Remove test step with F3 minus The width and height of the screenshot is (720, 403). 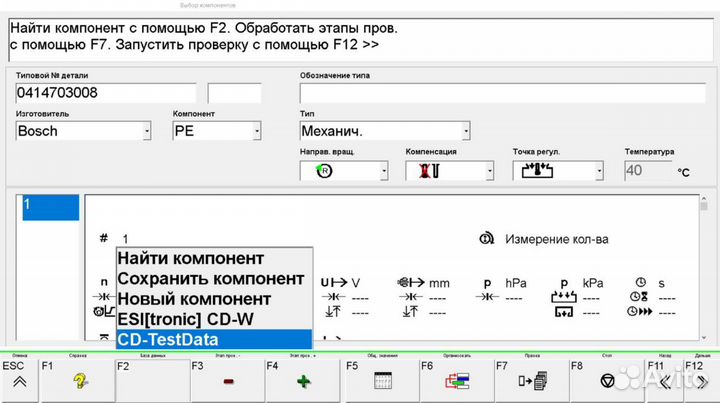tap(228, 380)
